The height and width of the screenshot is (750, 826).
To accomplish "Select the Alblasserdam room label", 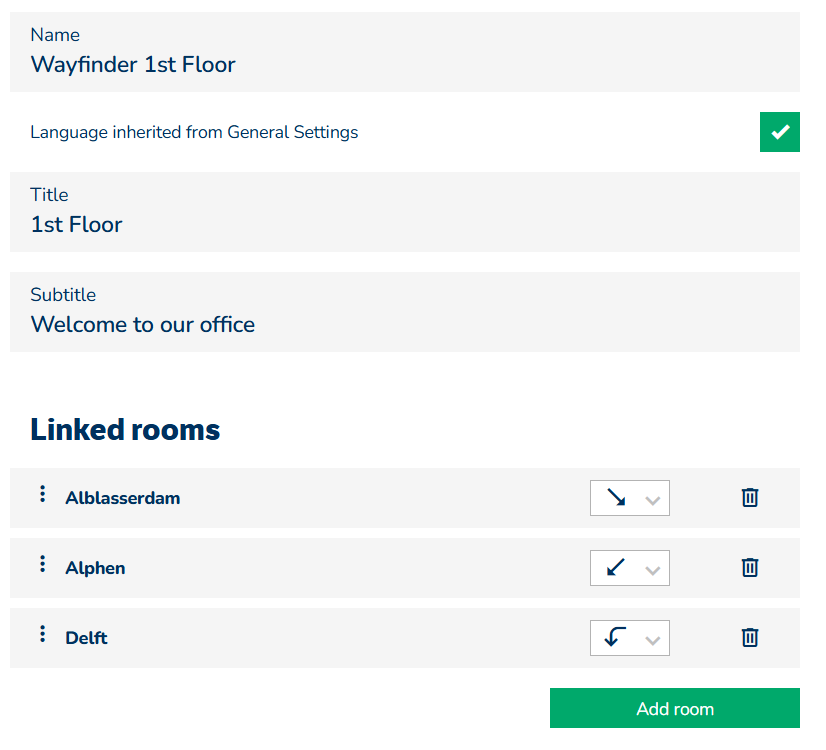I will 123,498.
